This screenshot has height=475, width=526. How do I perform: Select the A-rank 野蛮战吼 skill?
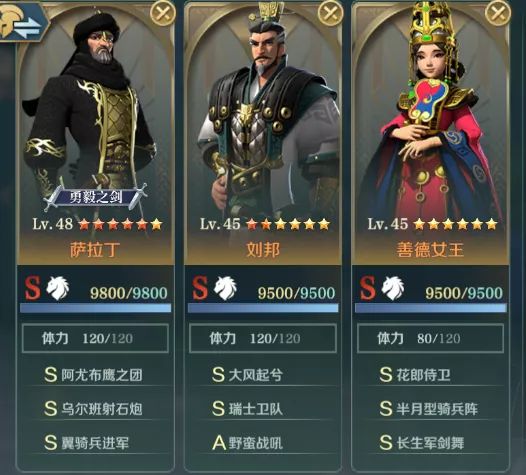tap(248, 442)
